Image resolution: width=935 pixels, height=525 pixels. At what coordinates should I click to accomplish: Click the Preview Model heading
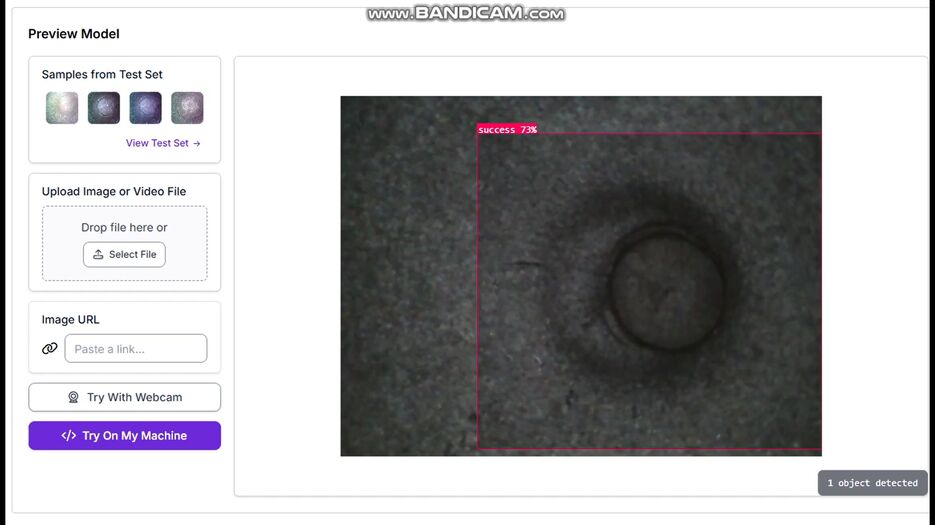[74, 34]
